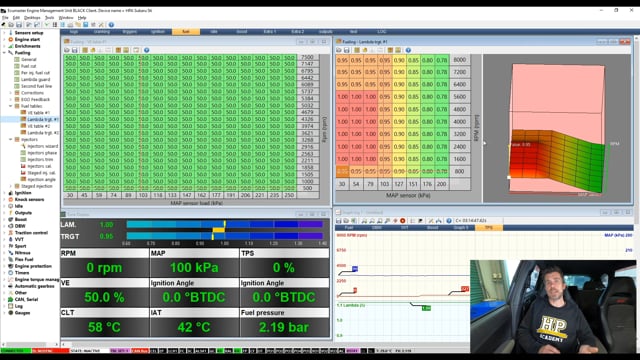Select Traction control in the tree
640x360 pixels.
pyautogui.click(x=31, y=233)
